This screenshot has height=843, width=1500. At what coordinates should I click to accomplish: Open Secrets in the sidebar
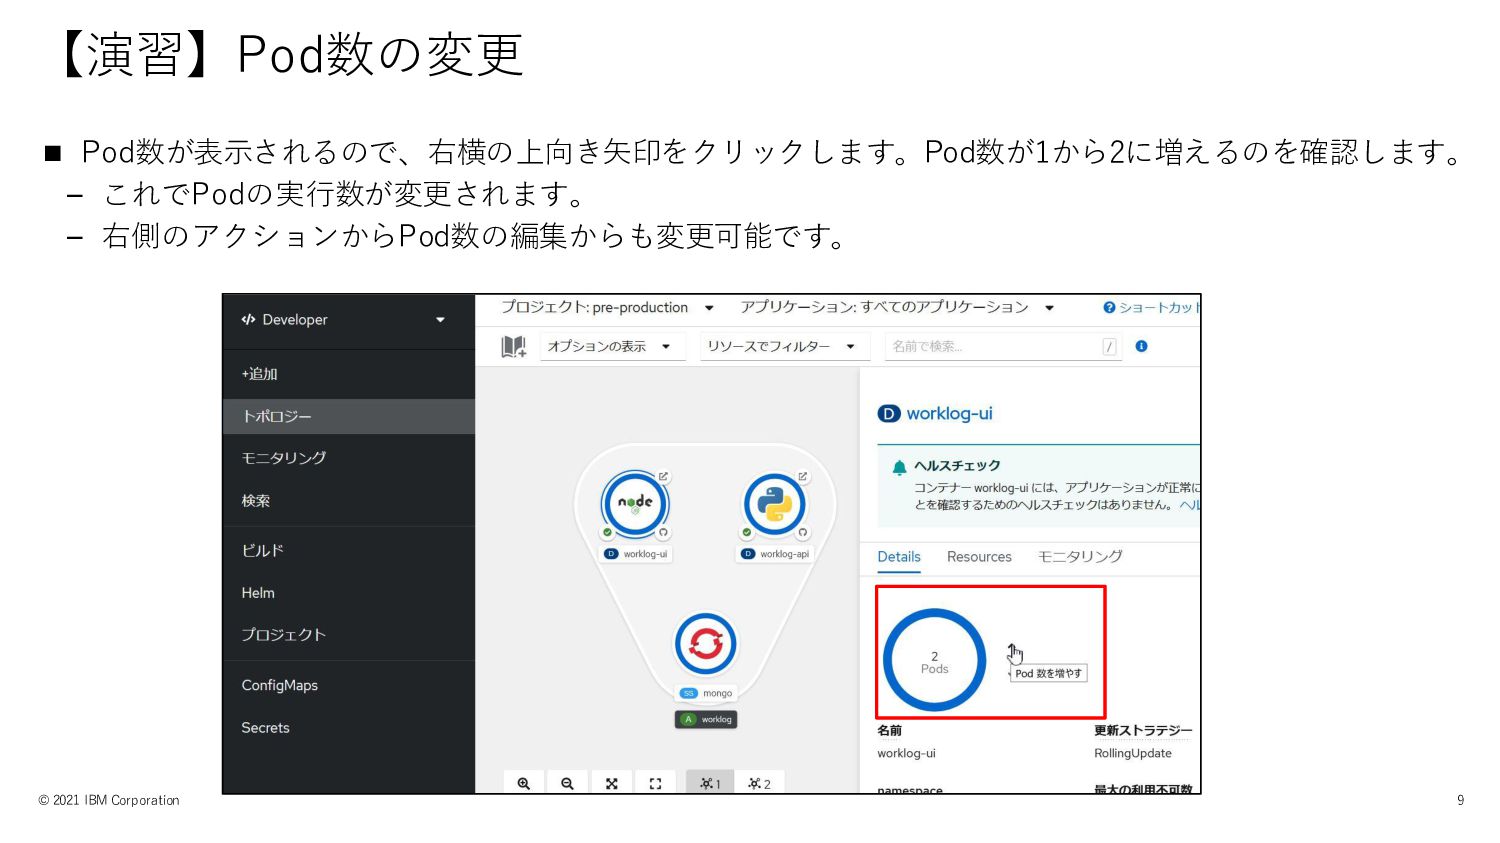[265, 728]
